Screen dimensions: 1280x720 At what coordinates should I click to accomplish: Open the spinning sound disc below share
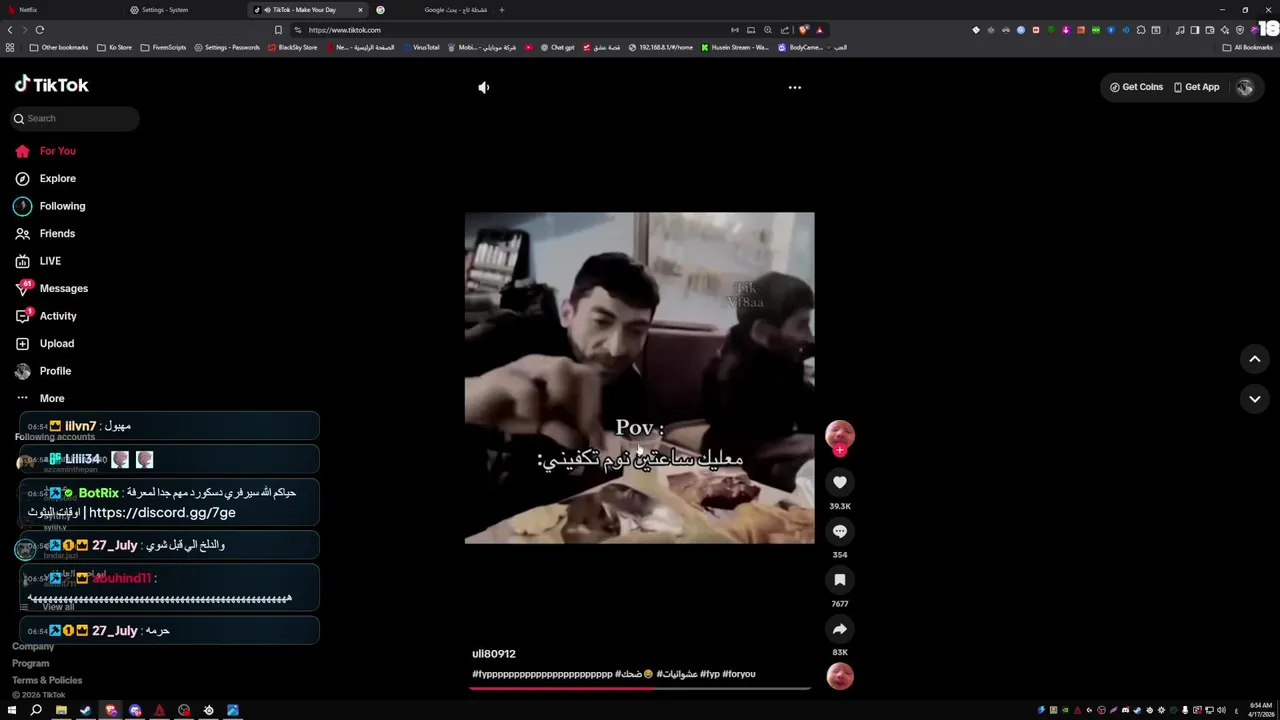click(840, 676)
